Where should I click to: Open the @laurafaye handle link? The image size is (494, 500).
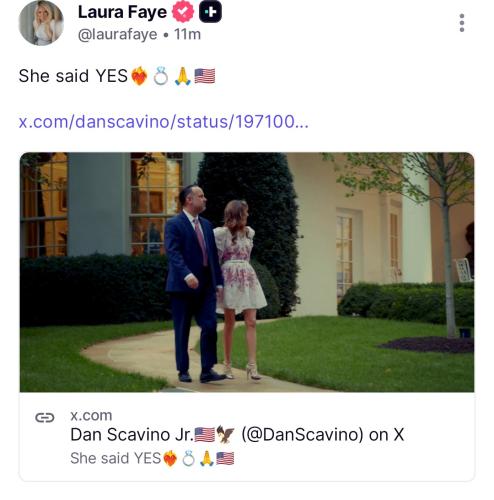click(117, 34)
